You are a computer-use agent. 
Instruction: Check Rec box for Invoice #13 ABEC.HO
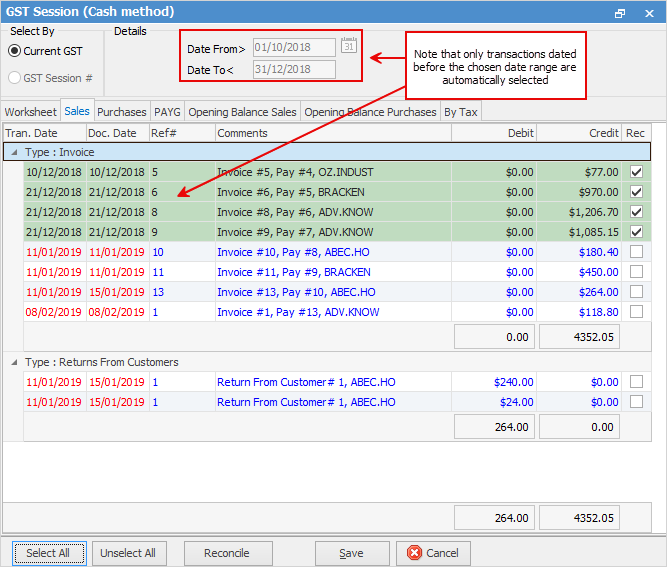click(636, 292)
